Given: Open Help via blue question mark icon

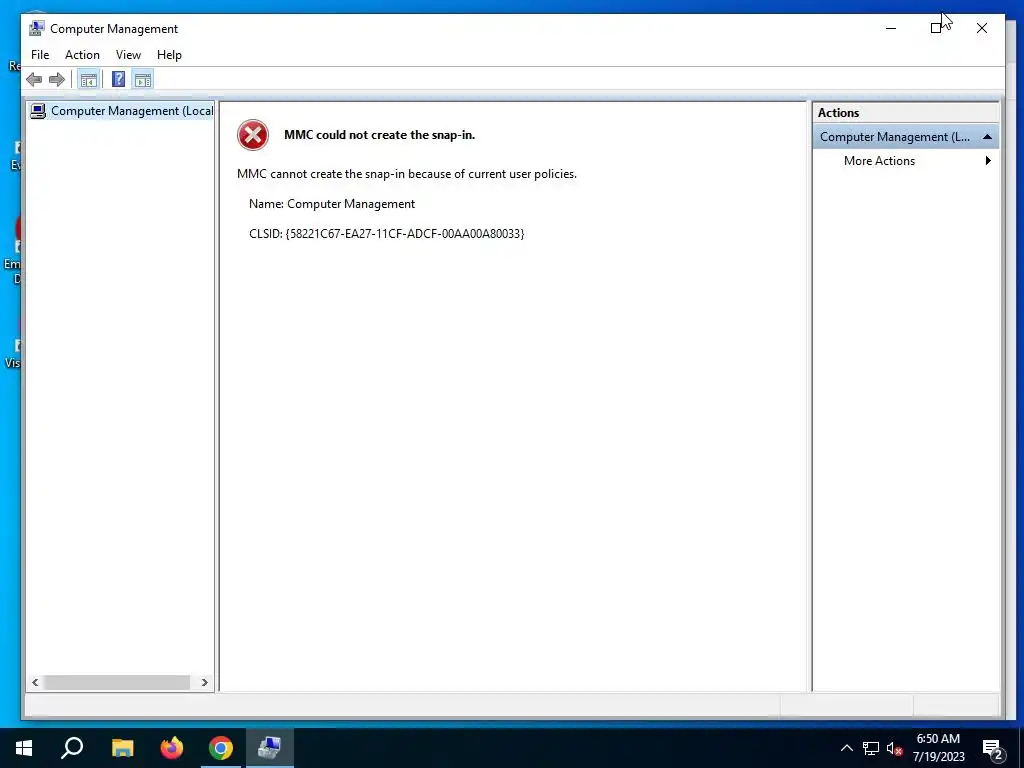Looking at the screenshot, I should tap(118, 80).
